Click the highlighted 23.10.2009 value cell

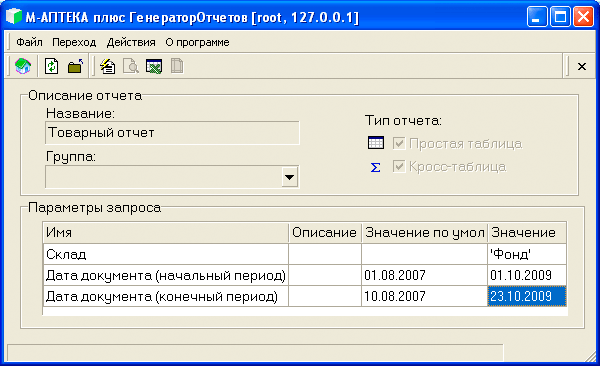[x=527, y=296]
